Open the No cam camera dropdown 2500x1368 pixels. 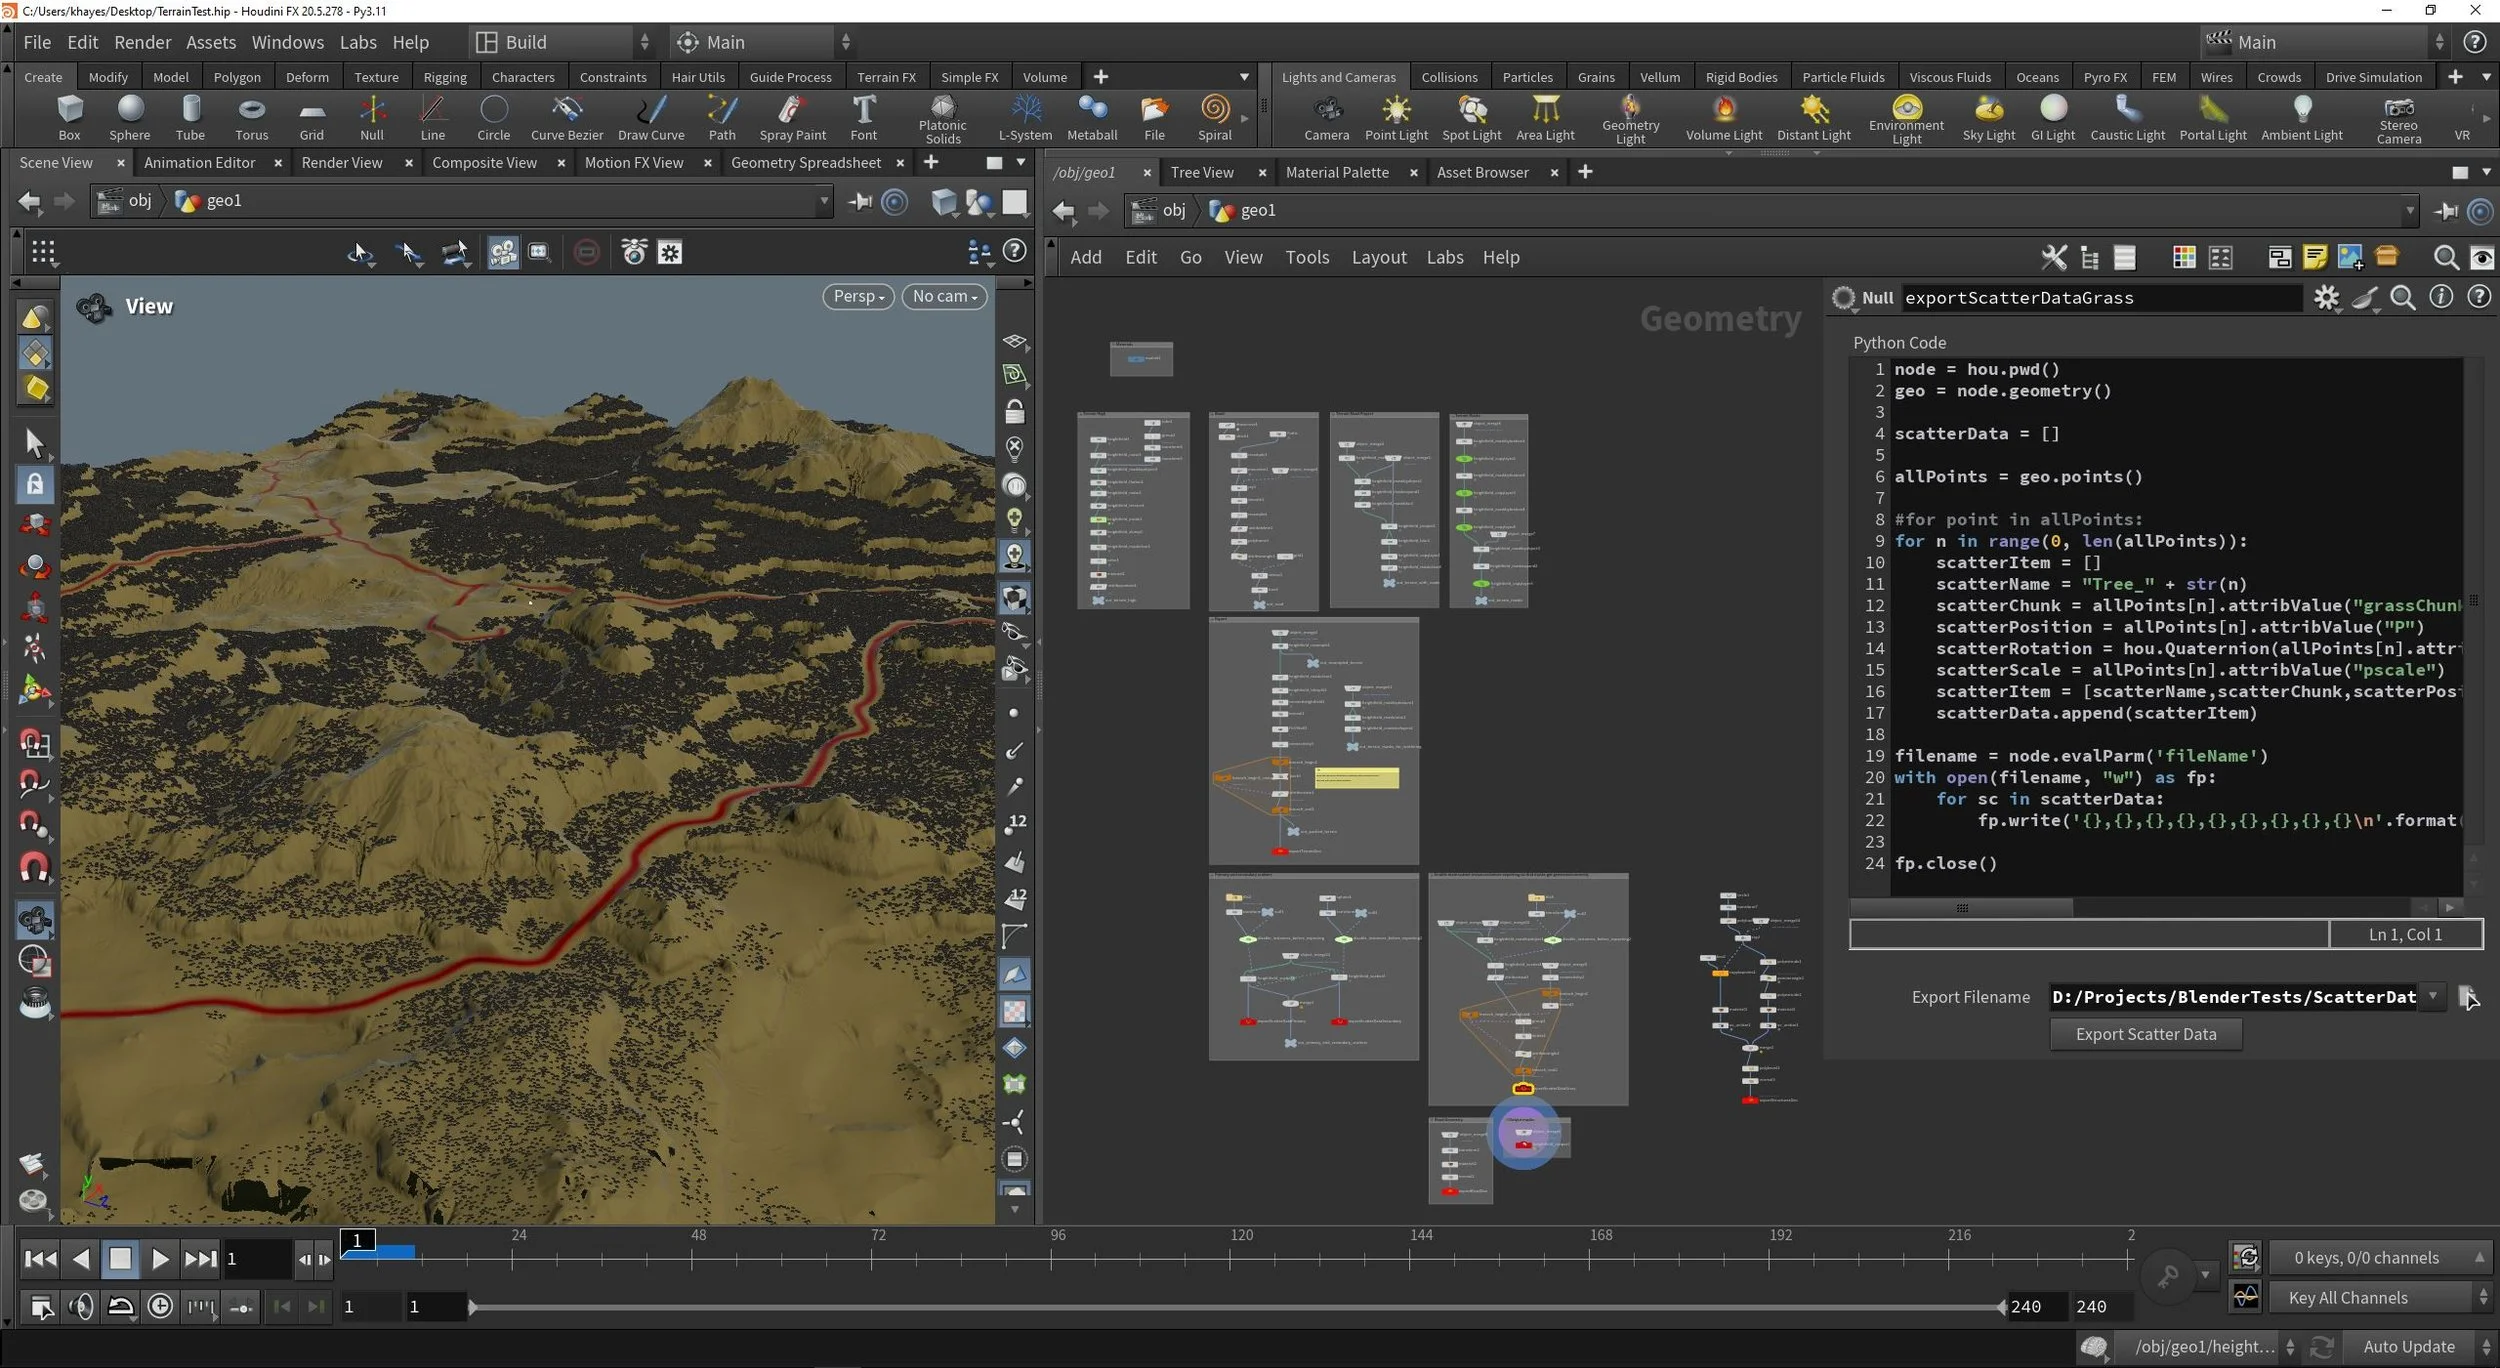tap(944, 297)
